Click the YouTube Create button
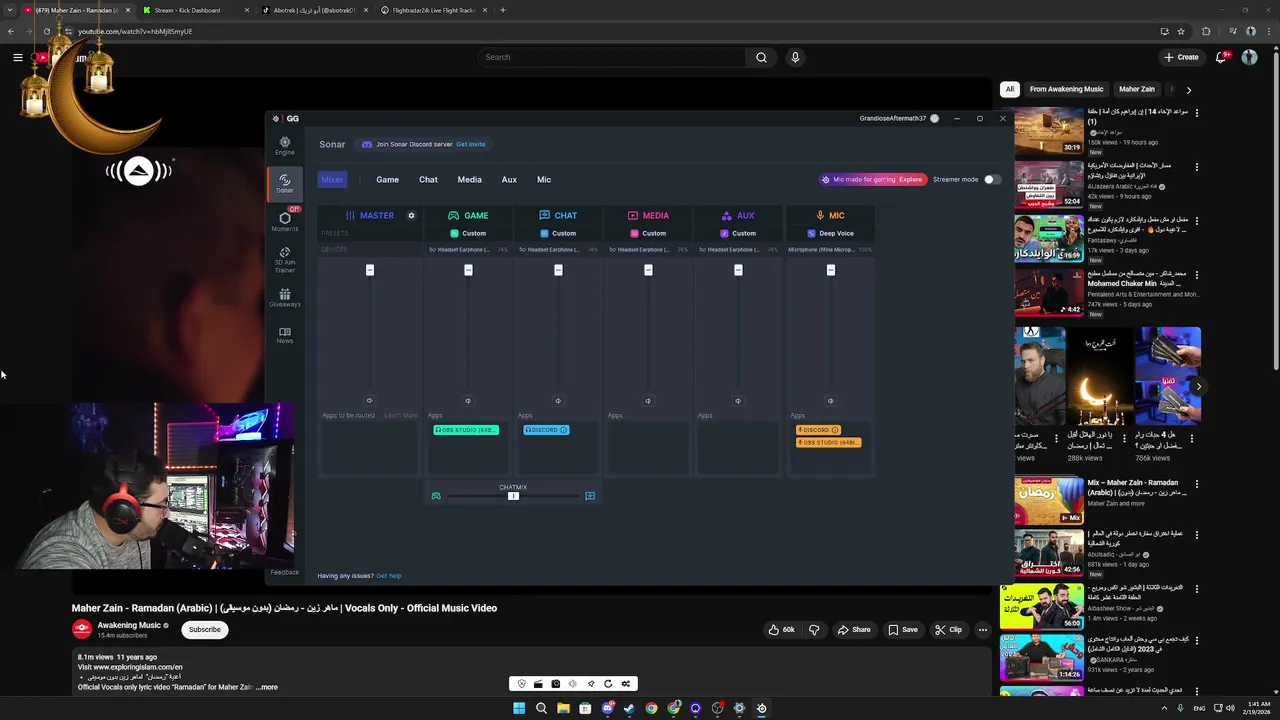Image resolution: width=1280 pixels, height=720 pixels. point(1183,57)
